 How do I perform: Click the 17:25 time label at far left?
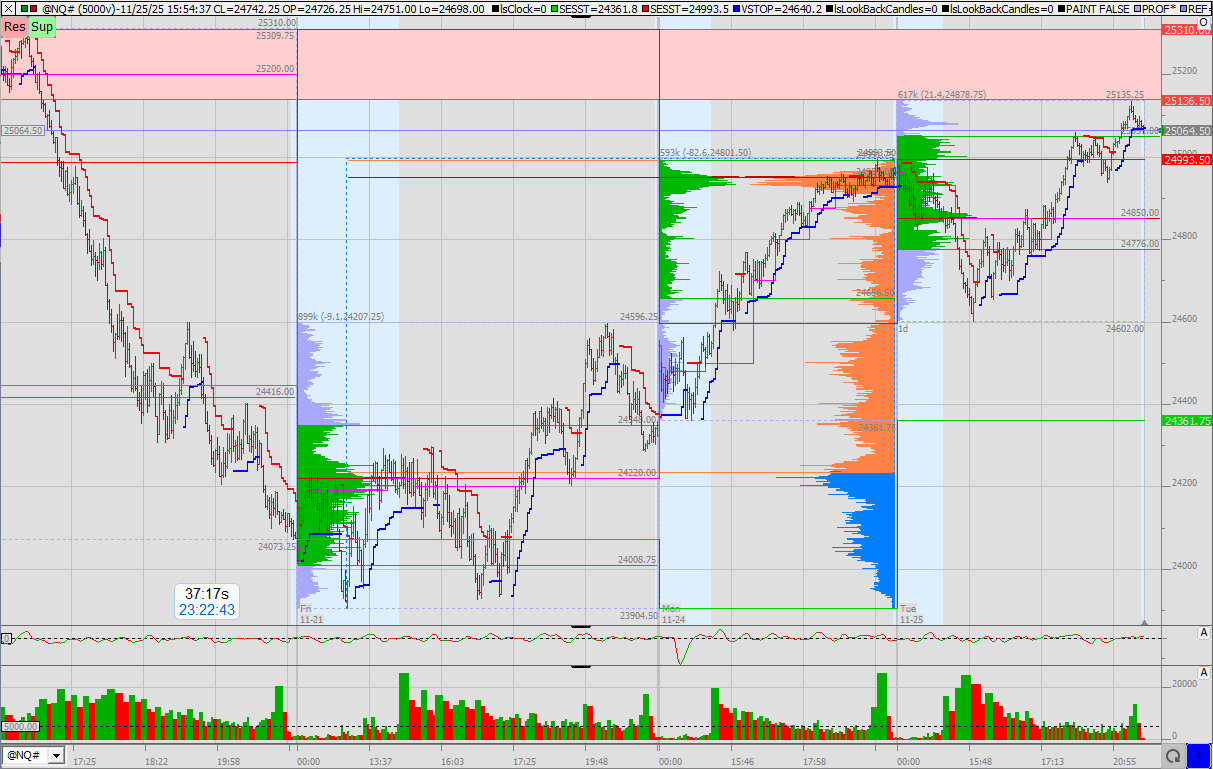point(84,761)
